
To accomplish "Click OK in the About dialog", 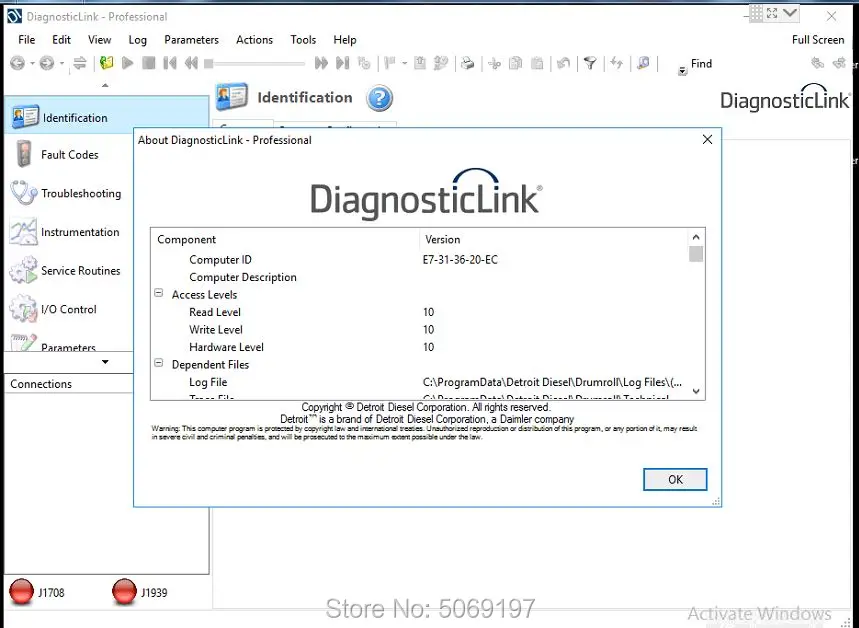I will 675,479.
